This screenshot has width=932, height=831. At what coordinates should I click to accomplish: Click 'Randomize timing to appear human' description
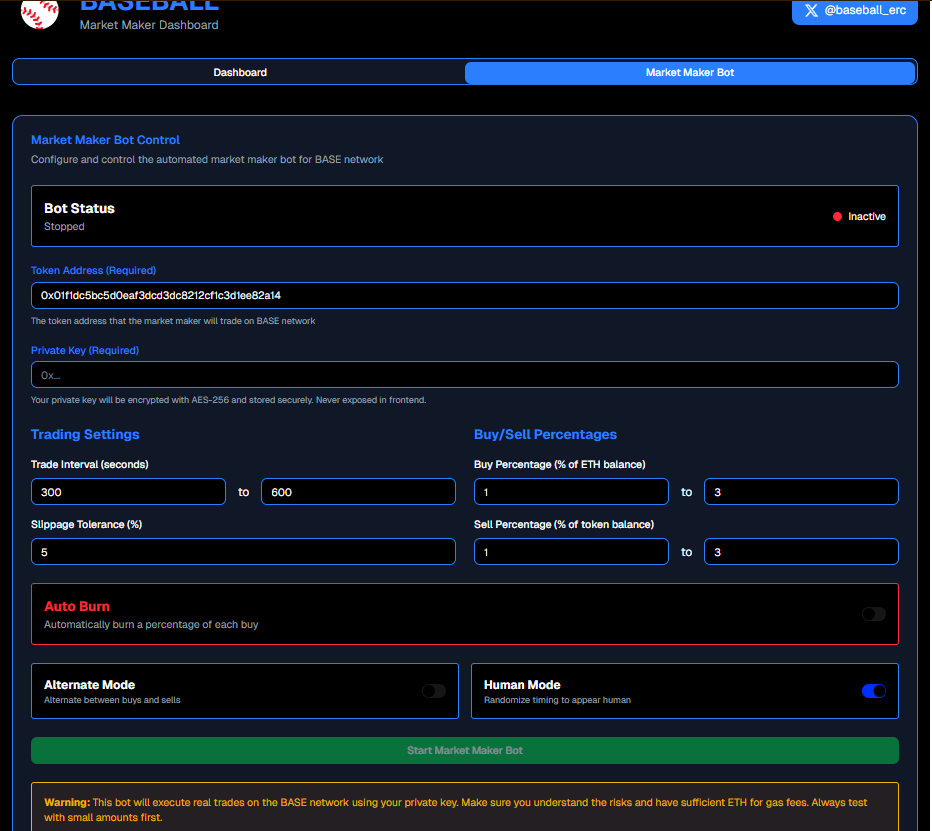coord(557,700)
